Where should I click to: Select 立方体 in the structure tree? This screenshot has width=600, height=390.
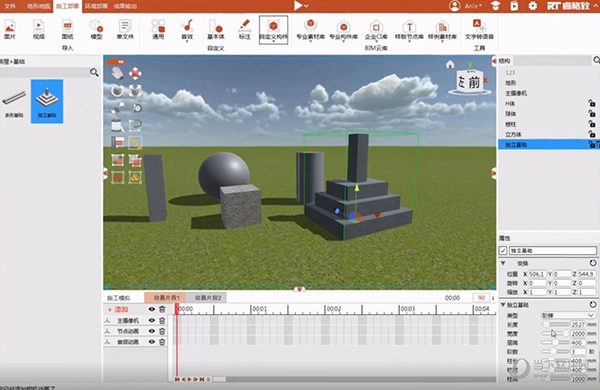point(513,134)
